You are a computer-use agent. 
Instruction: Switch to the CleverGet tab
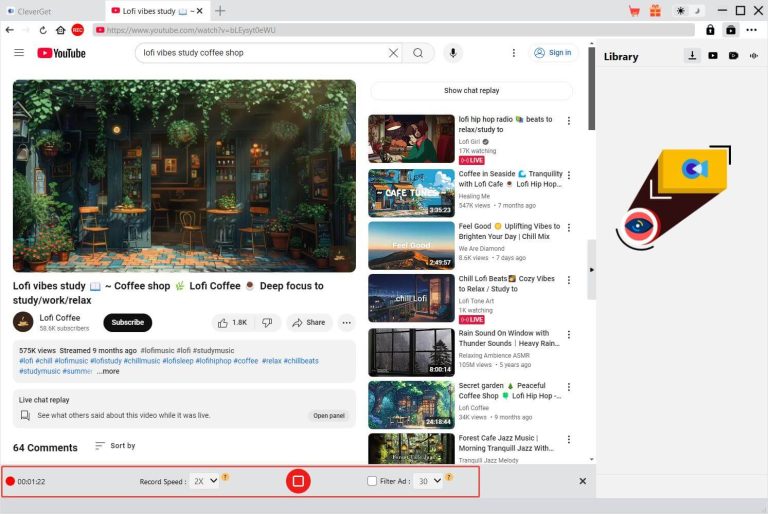click(50, 11)
